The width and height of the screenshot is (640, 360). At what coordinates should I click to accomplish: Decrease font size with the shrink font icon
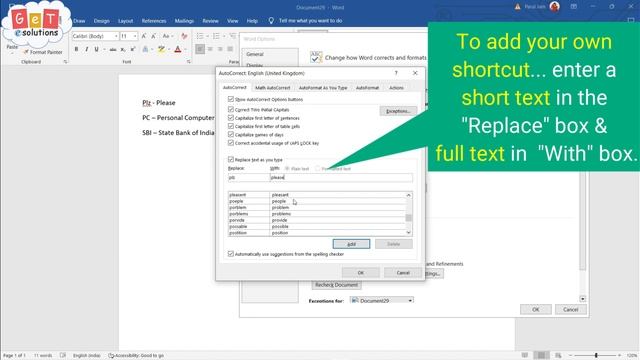pos(153,36)
